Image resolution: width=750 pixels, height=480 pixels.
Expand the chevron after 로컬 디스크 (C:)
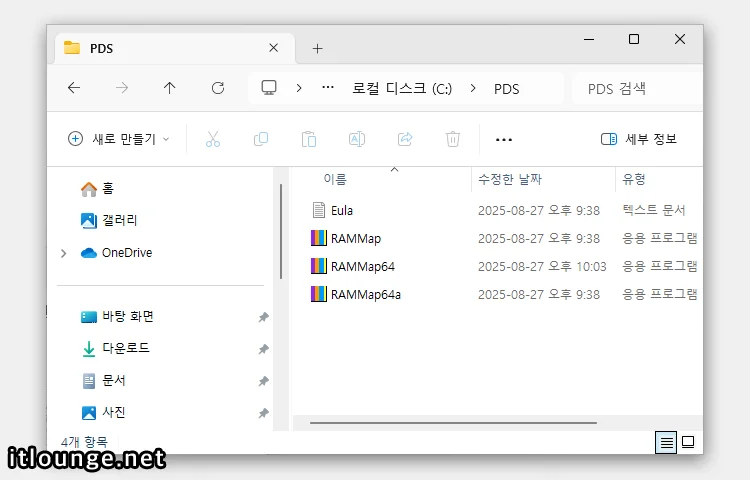click(473, 88)
